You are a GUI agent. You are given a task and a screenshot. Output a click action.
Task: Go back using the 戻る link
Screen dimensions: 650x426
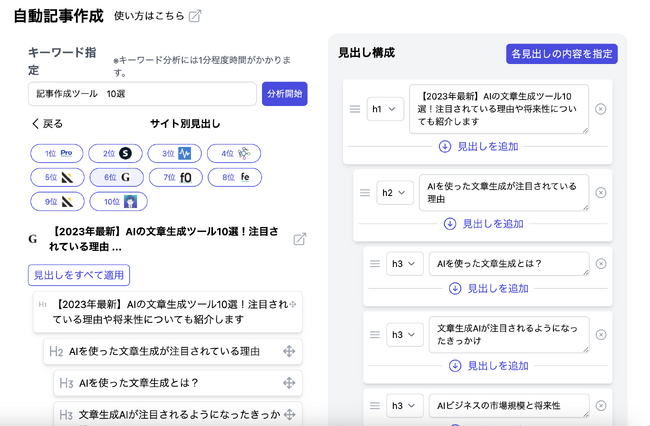tap(47, 124)
